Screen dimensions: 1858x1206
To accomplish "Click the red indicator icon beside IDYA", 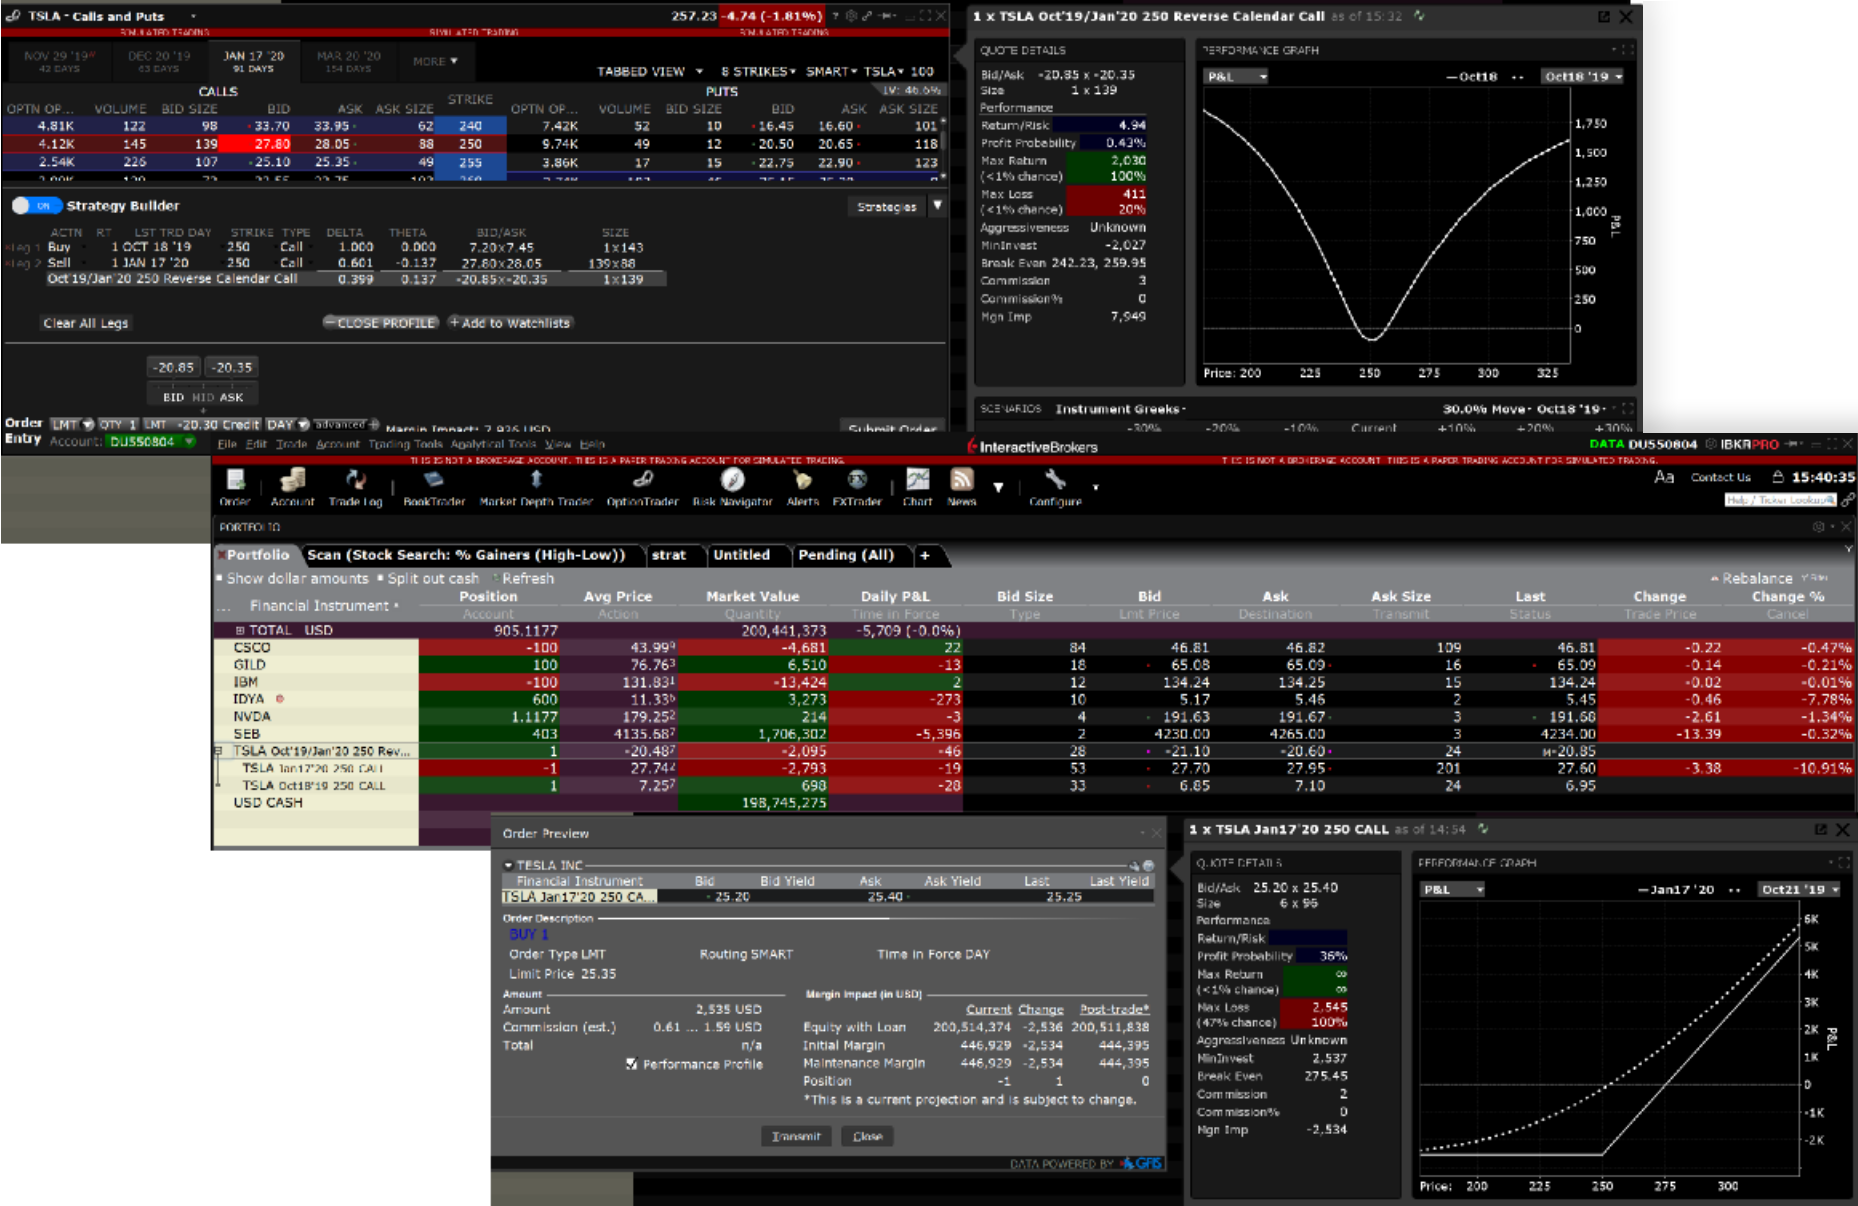I will click(280, 699).
